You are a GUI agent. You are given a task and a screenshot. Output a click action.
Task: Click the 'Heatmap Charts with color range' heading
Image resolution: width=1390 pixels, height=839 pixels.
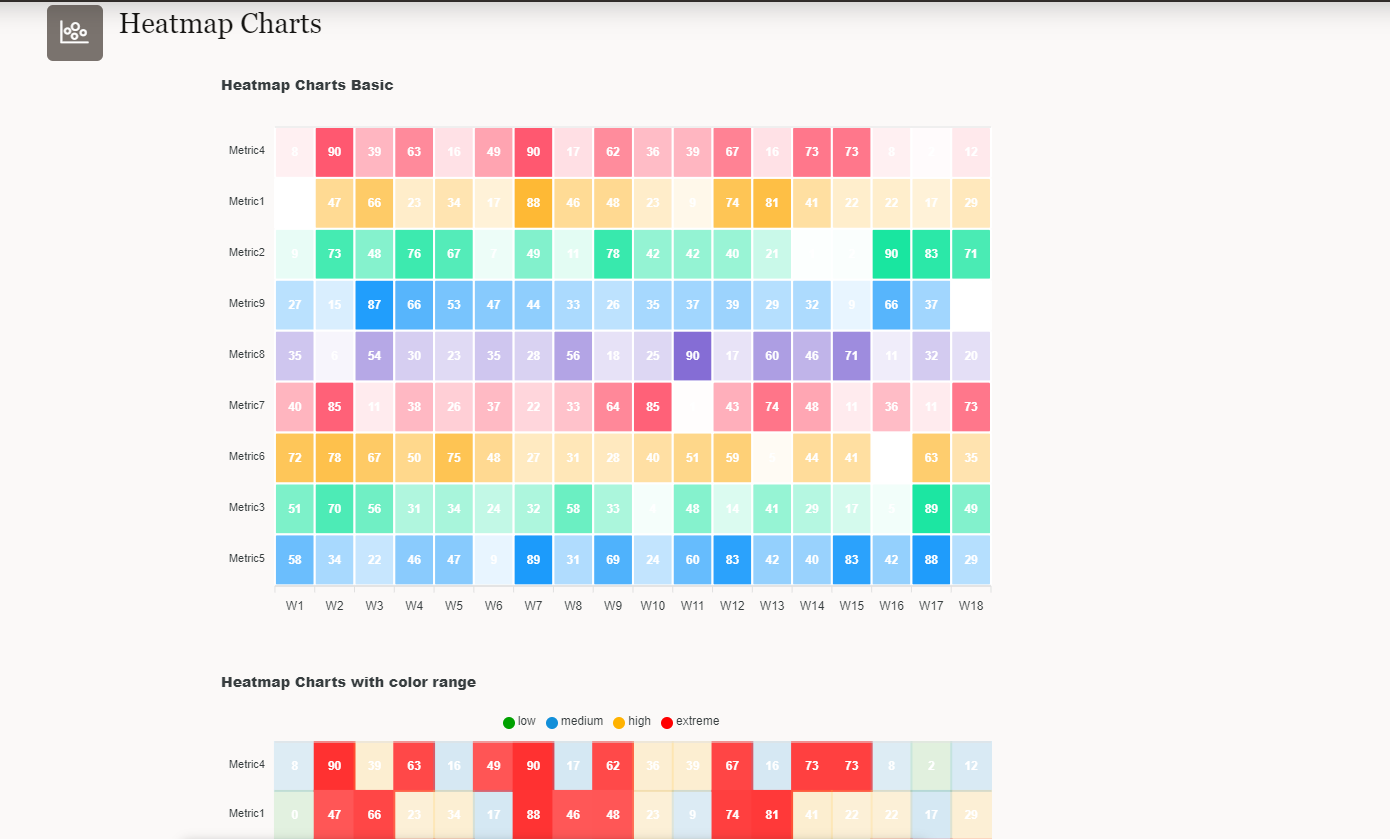click(348, 682)
